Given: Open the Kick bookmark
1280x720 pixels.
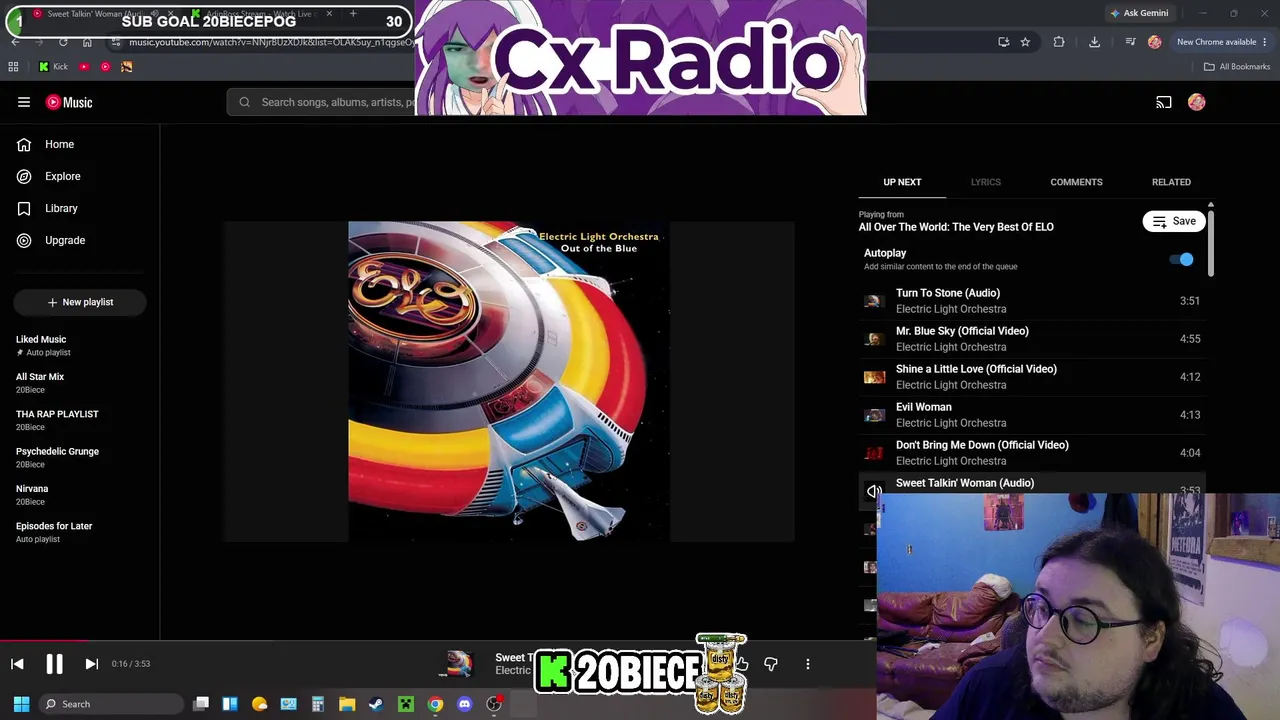Looking at the screenshot, I should 53,67.
